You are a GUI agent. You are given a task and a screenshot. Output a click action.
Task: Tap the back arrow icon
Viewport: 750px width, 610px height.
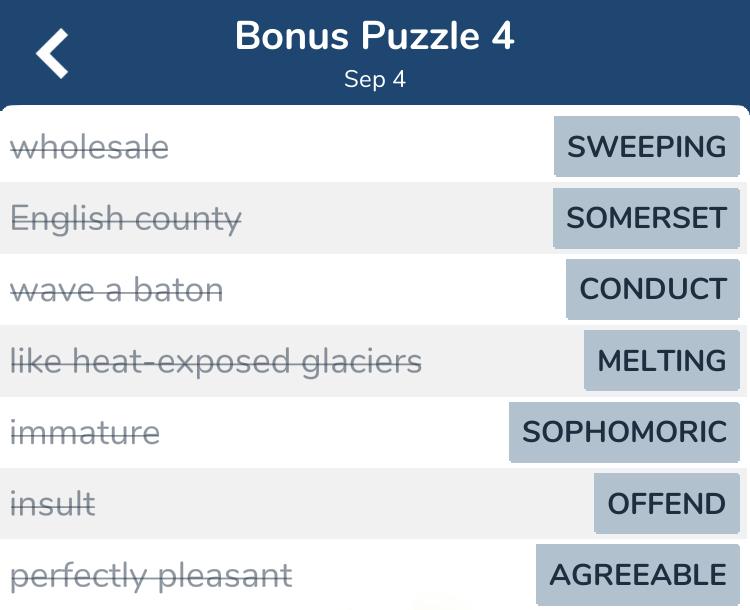pyautogui.click(x=52, y=53)
